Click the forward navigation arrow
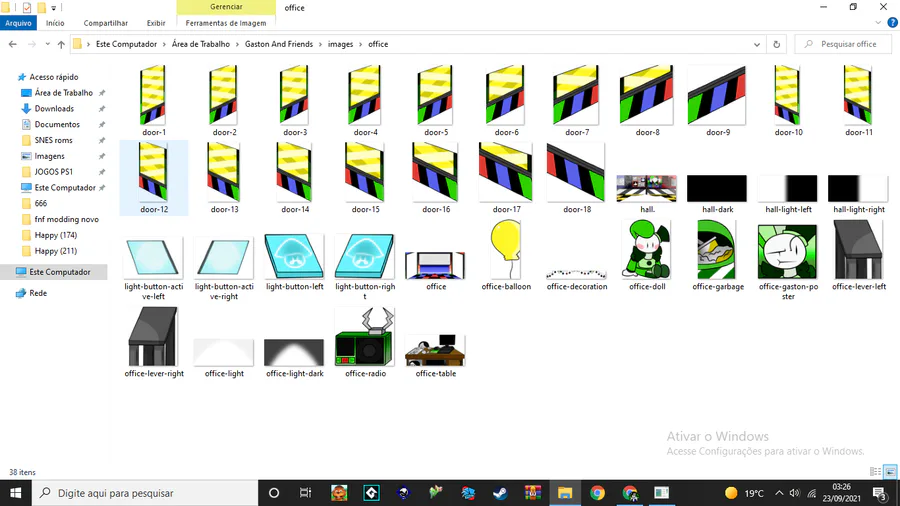 pos(32,44)
